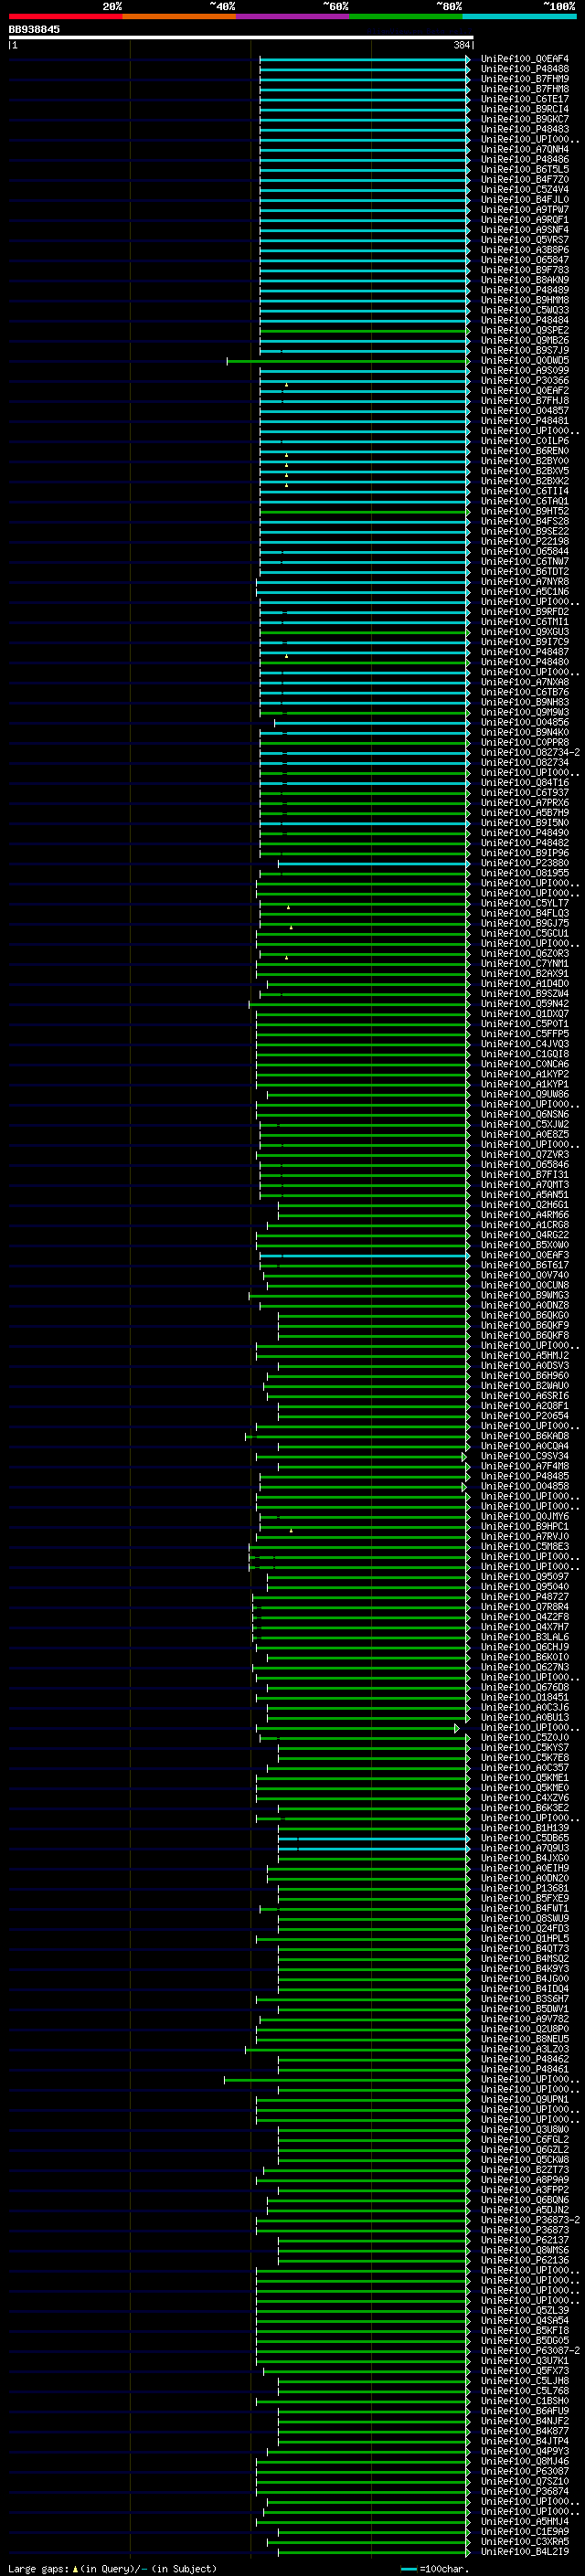Choose the UniRef100_Q5ZL39 label
This screenshot has width=585, height=2576.
[525, 2310]
